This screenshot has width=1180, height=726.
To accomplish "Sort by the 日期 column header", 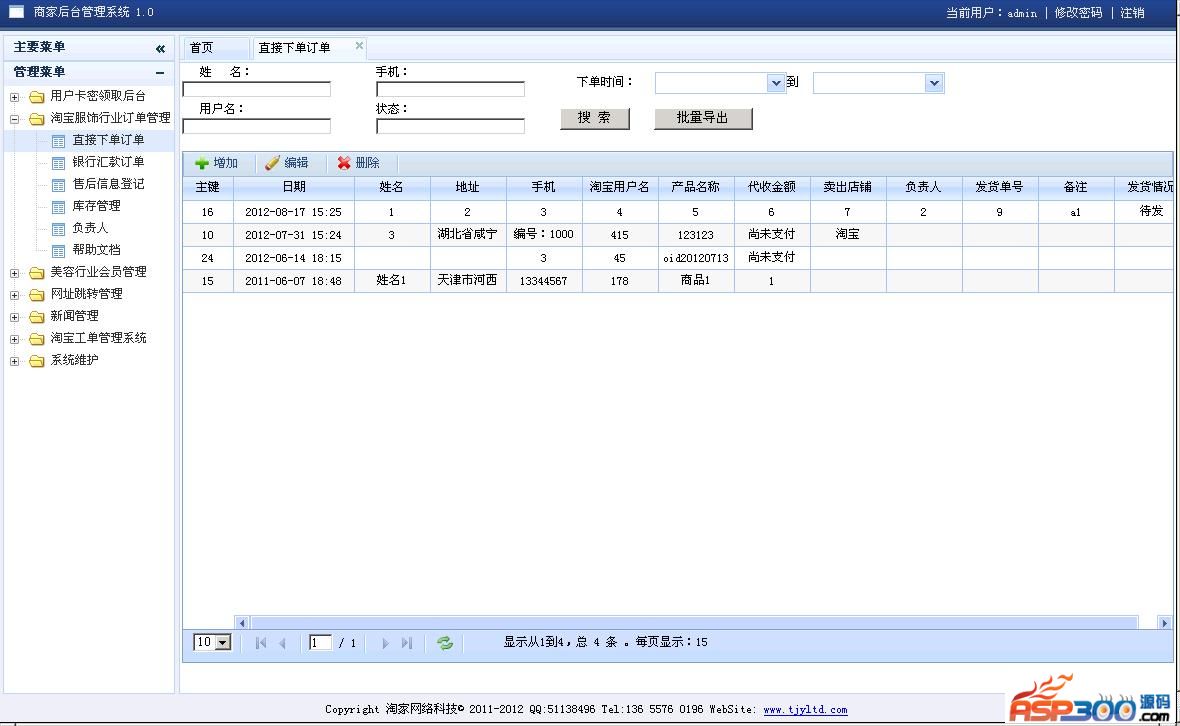I will (293, 187).
